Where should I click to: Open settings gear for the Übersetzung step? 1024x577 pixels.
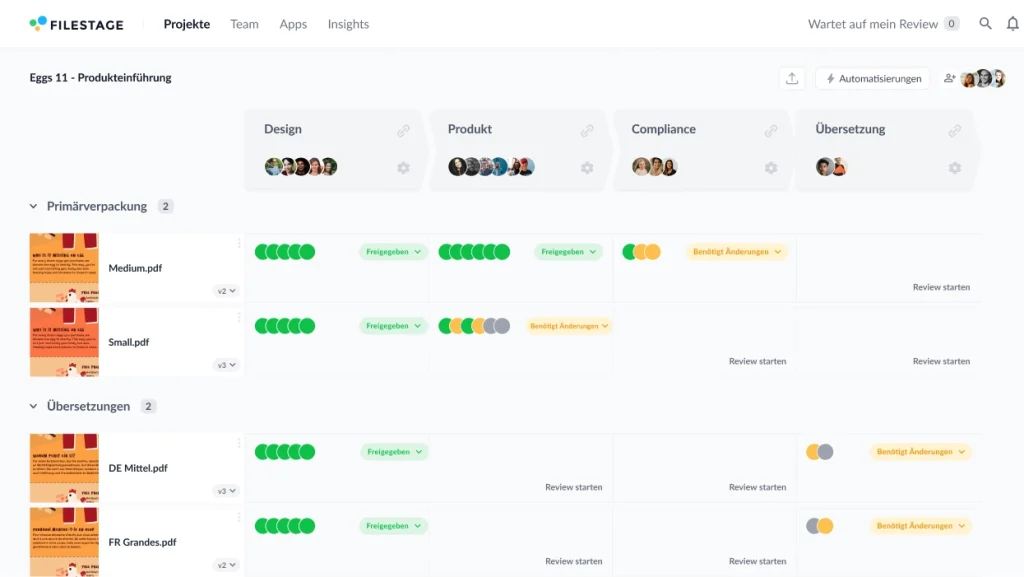(x=955, y=168)
